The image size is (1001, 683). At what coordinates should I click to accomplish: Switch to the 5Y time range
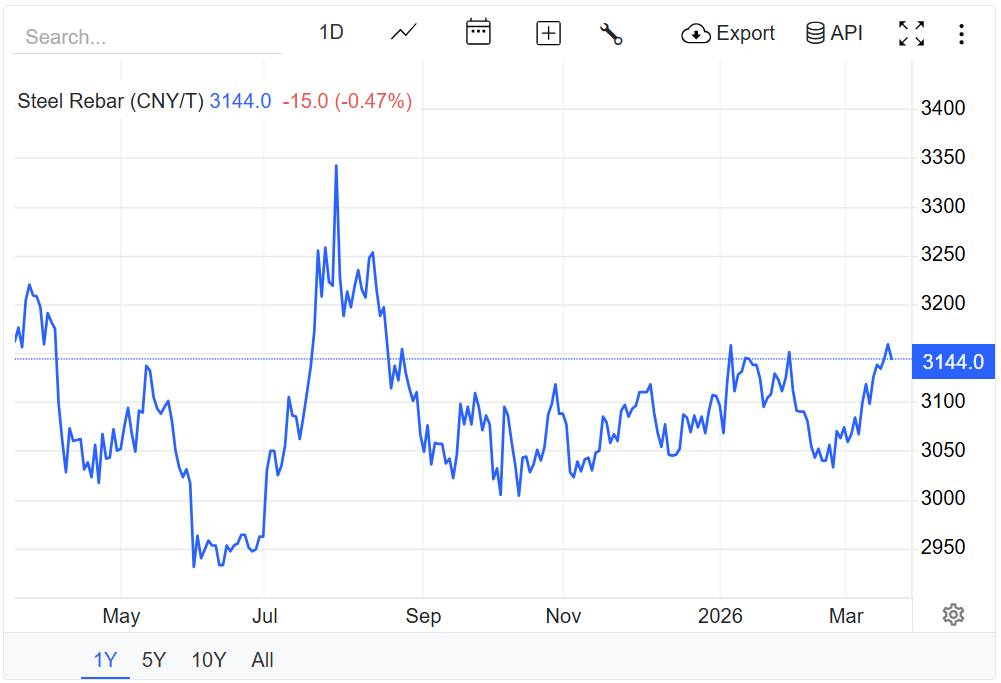pos(154,660)
